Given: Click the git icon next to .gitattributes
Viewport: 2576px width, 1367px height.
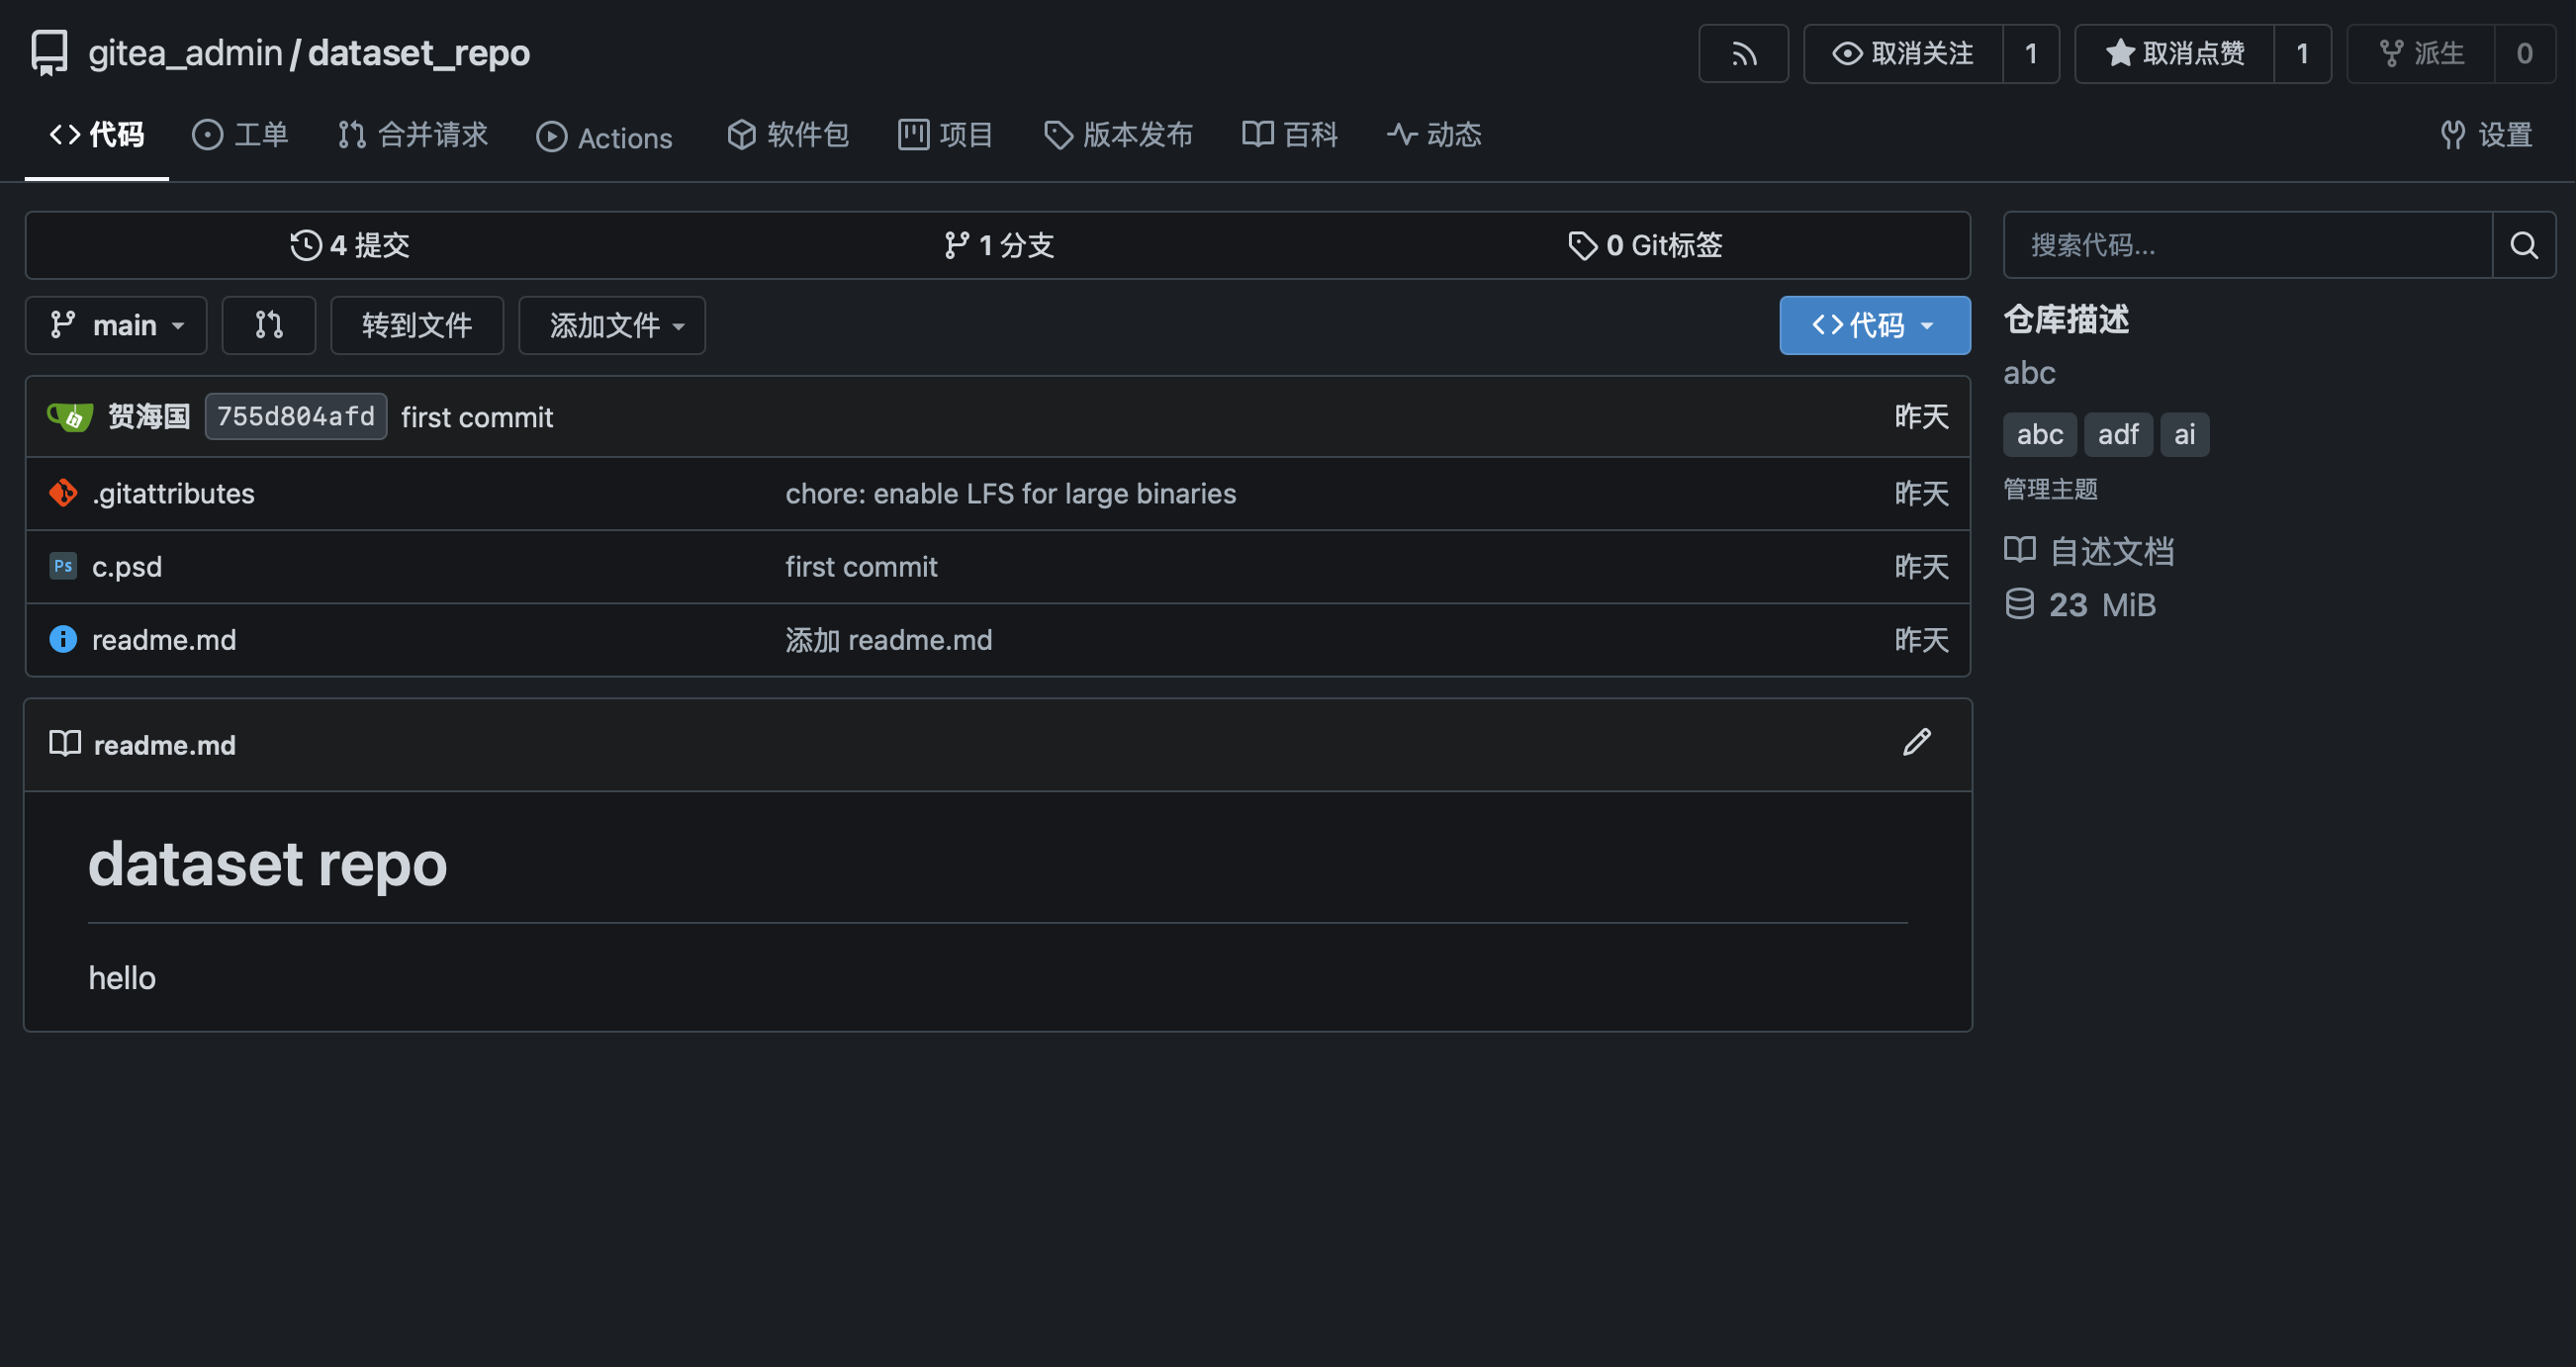Looking at the screenshot, I should click(x=63, y=493).
